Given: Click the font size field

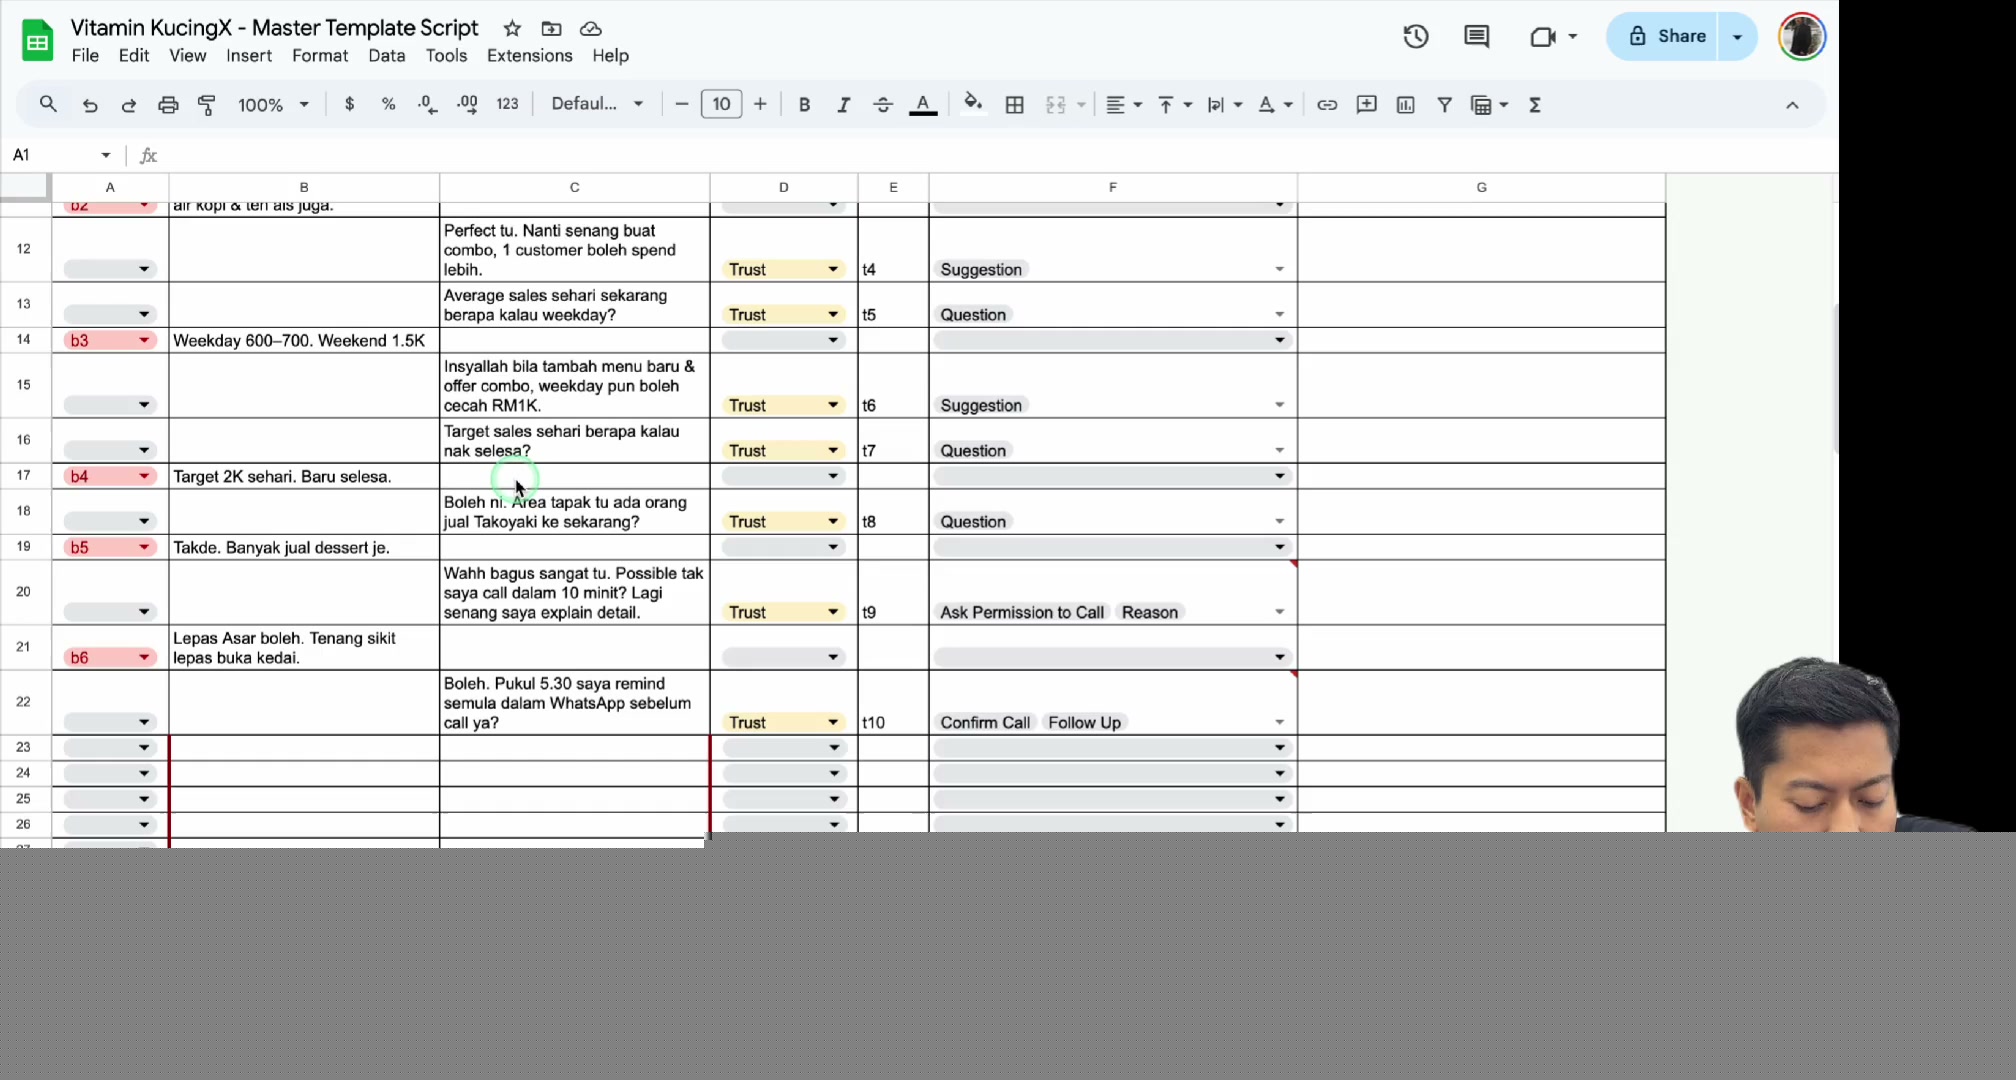Looking at the screenshot, I should [721, 104].
